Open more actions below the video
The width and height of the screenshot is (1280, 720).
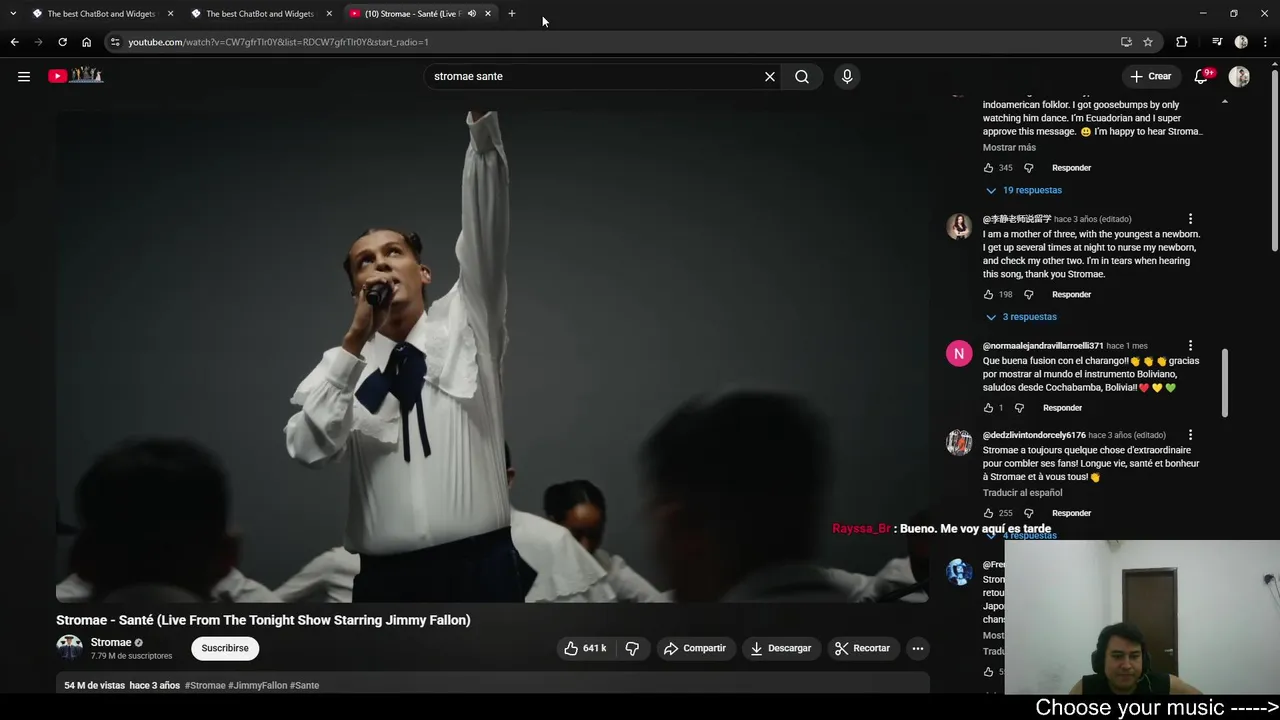(x=917, y=648)
